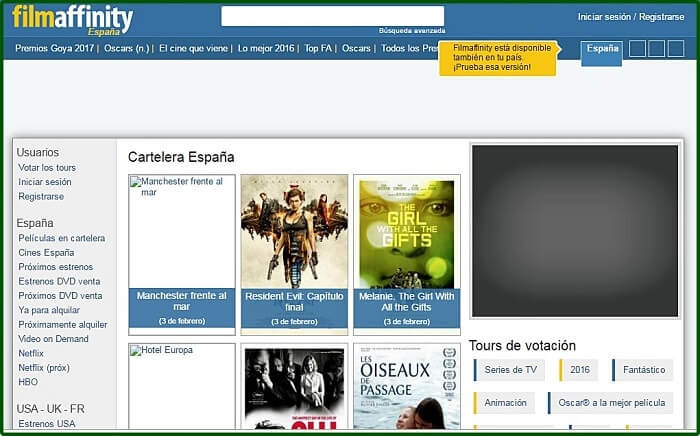Open the Búsqueda avanzada link

coord(410,31)
